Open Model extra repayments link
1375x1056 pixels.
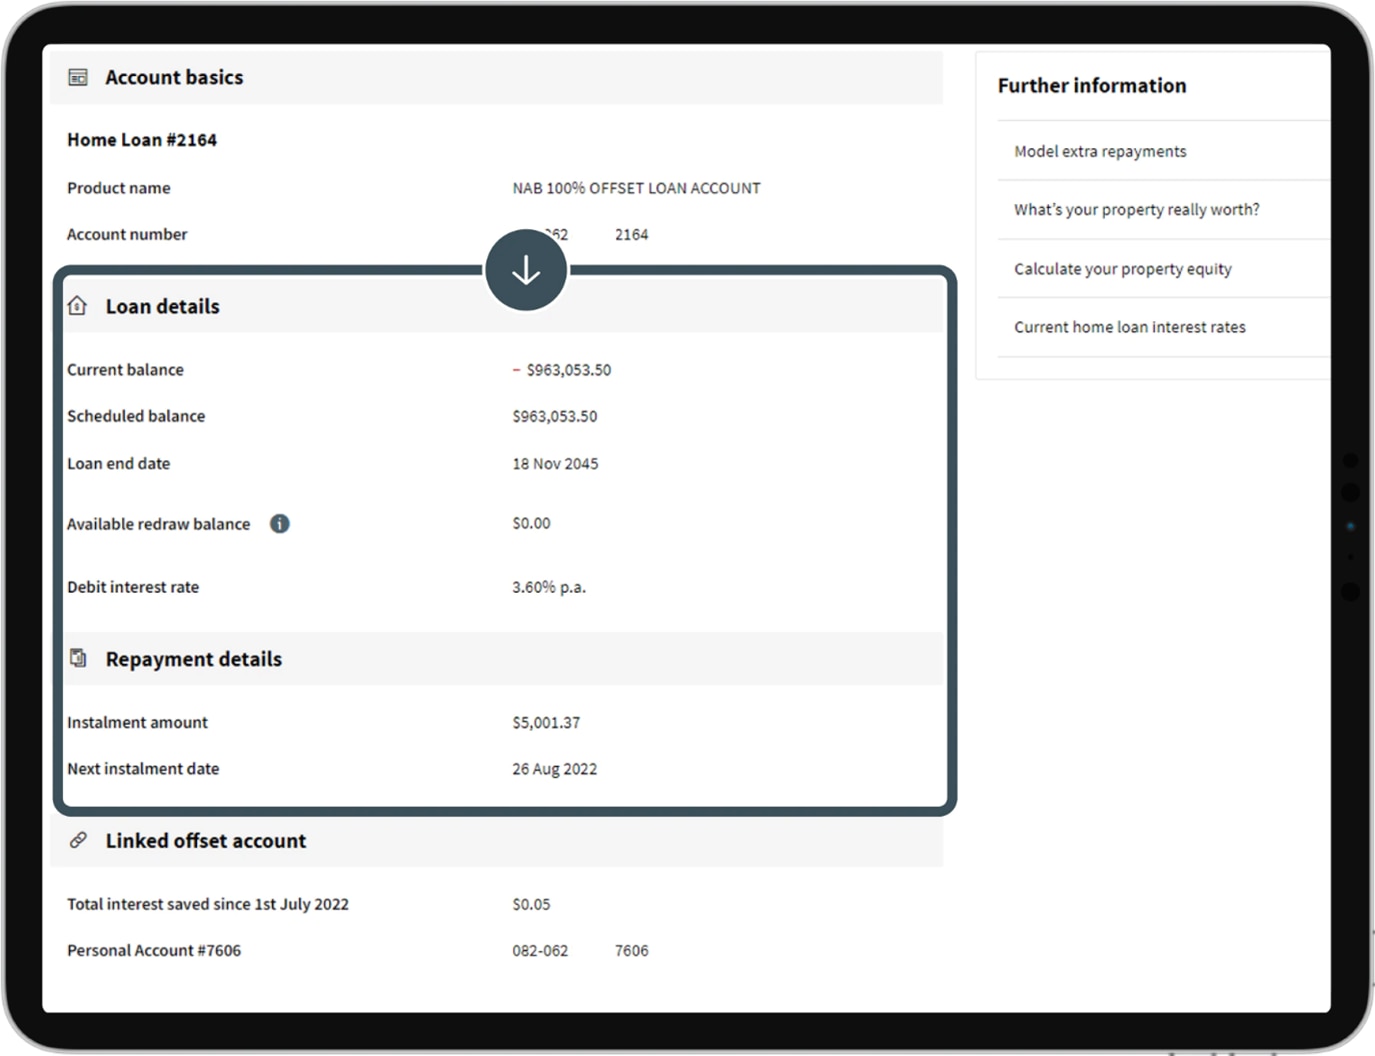pyautogui.click(x=1100, y=151)
